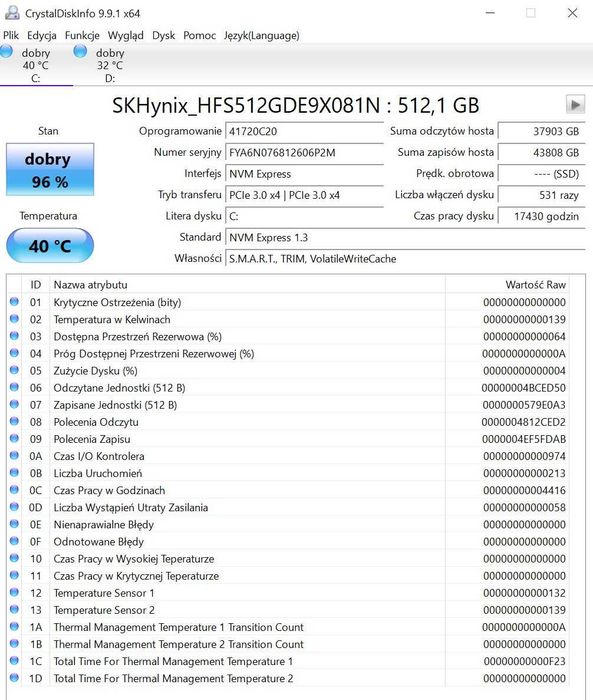Click raw value 00000000004416
Screen dimensions: 593x700
[524, 490]
